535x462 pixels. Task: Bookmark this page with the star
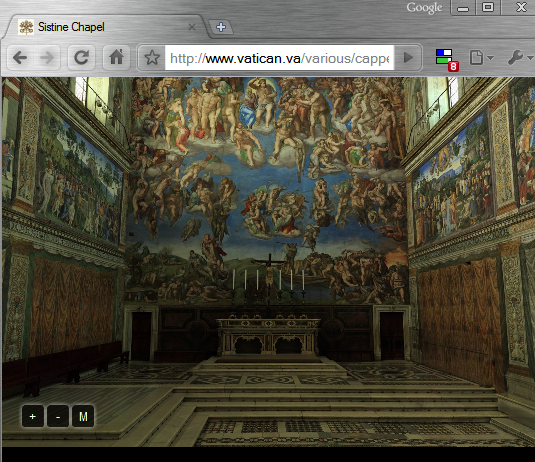152,58
